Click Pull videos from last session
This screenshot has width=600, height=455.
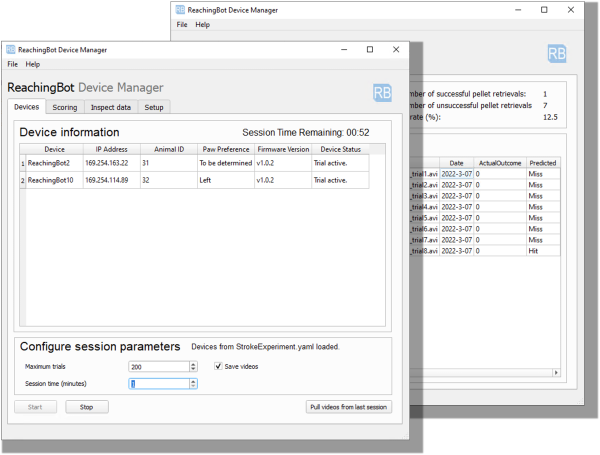tap(348, 407)
